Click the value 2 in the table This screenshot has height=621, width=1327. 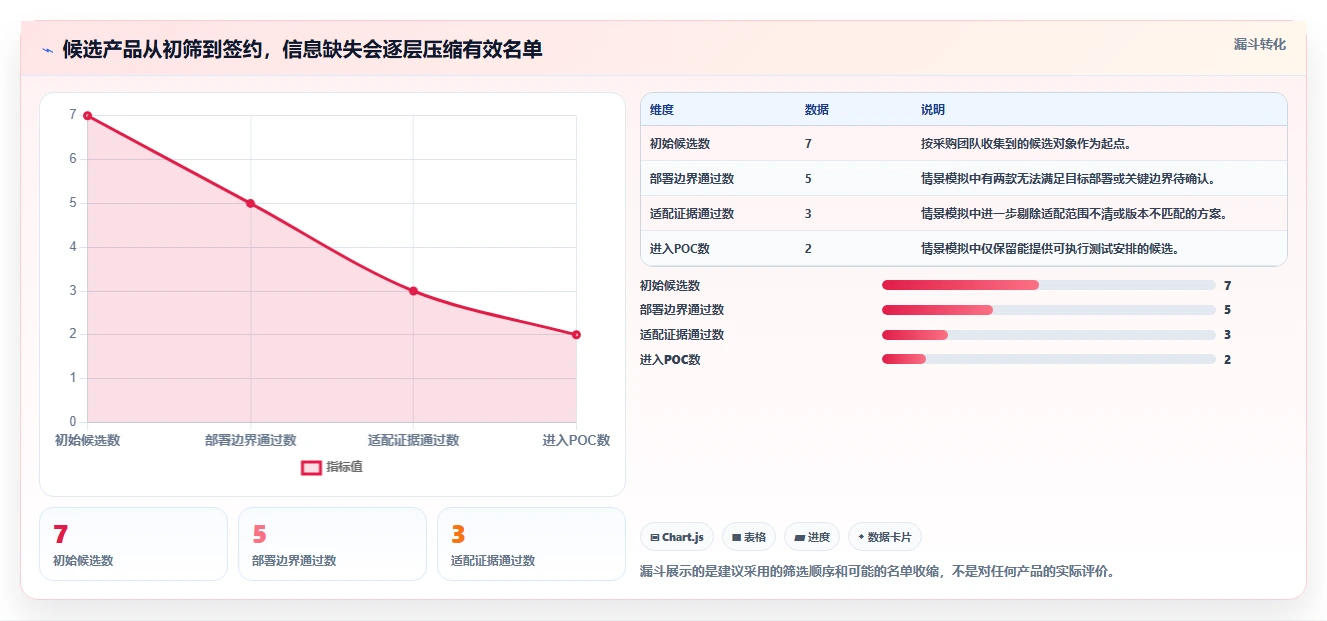(x=808, y=249)
